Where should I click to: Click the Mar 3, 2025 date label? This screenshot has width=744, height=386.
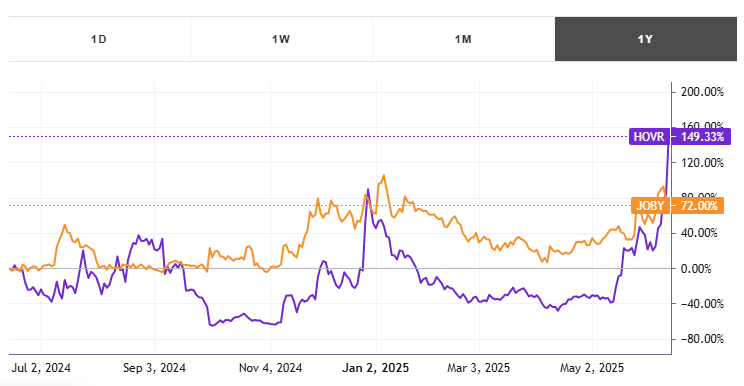pos(479,368)
